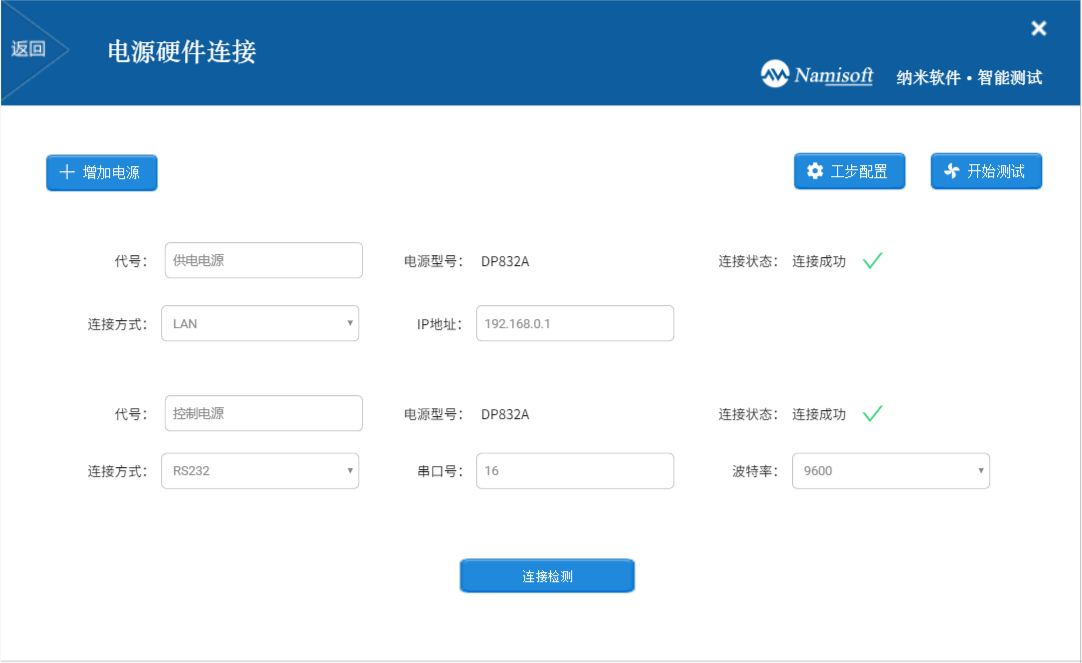Click the 代号 field containing 供电电源
The height and width of the screenshot is (663, 1082).
(x=264, y=260)
